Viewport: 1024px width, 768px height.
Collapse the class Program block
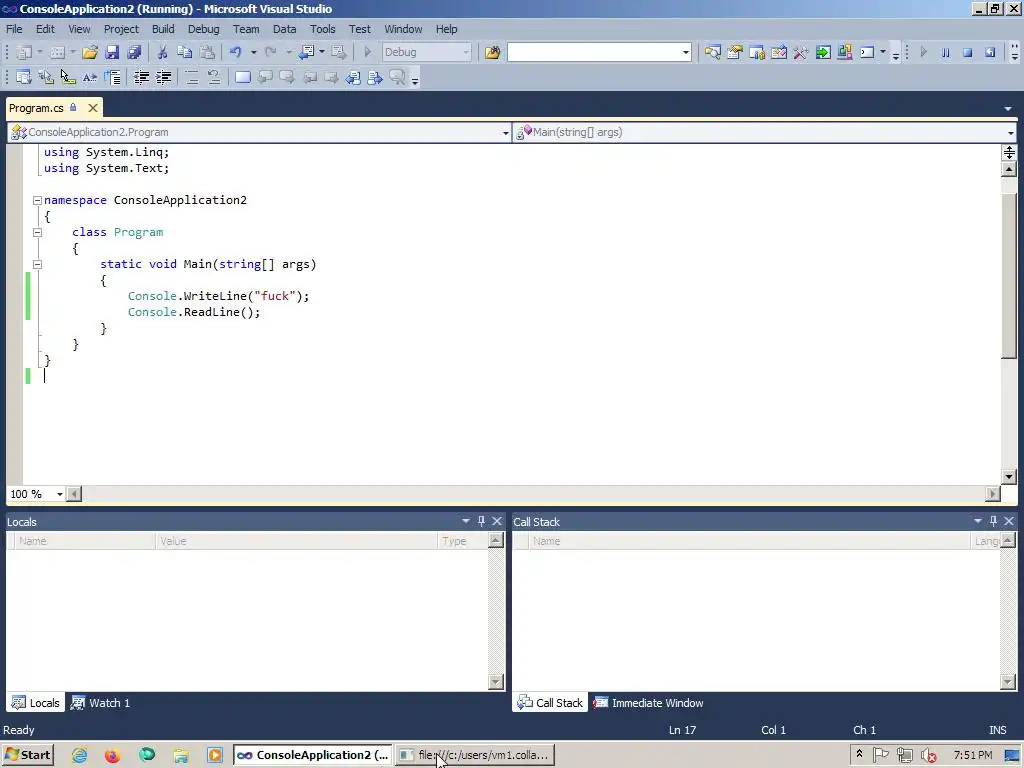pos(37,232)
